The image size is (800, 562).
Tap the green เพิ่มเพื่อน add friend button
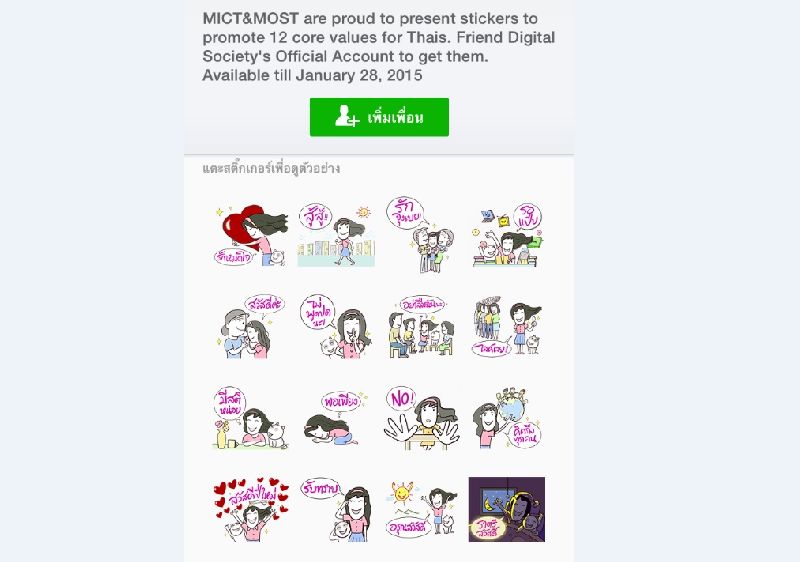coord(379,117)
